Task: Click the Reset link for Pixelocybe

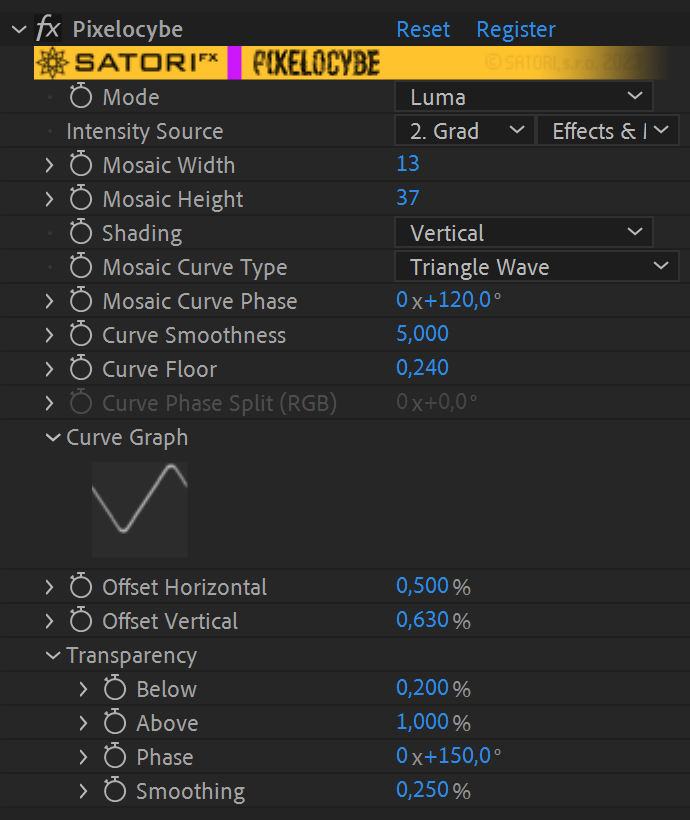Action: click(x=423, y=29)
